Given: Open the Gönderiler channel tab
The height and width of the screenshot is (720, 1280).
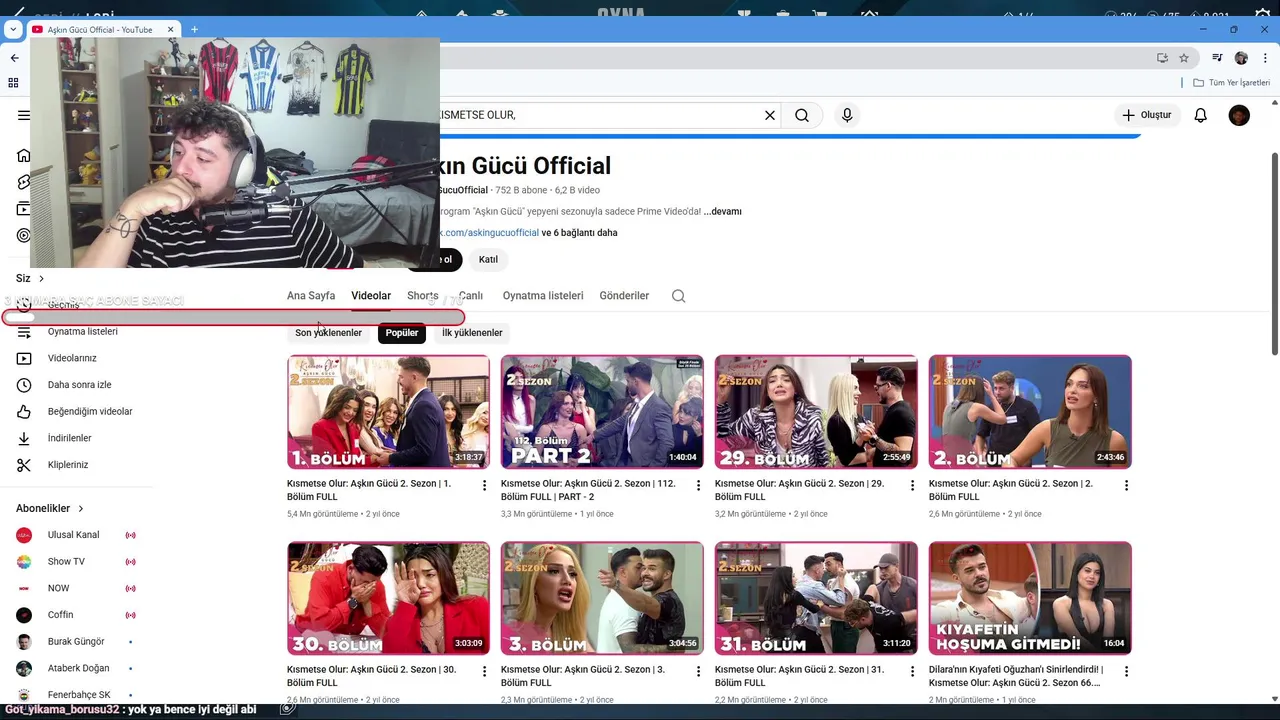Looking at the screenshot, I should point(624,296).
